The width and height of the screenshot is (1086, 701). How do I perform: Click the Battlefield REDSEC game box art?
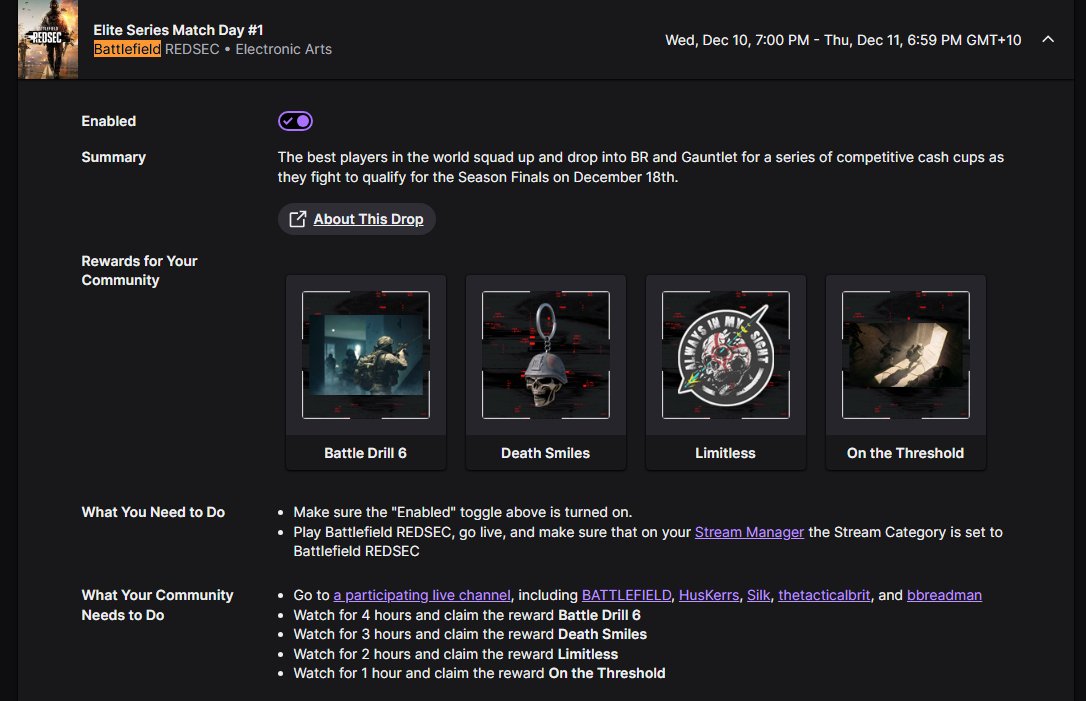48,39
